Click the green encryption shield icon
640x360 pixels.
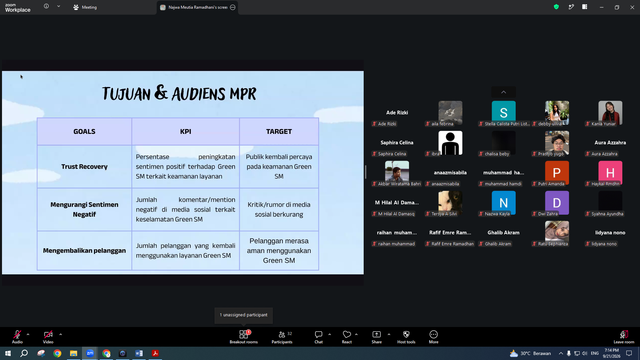click(x=556, y=7)
